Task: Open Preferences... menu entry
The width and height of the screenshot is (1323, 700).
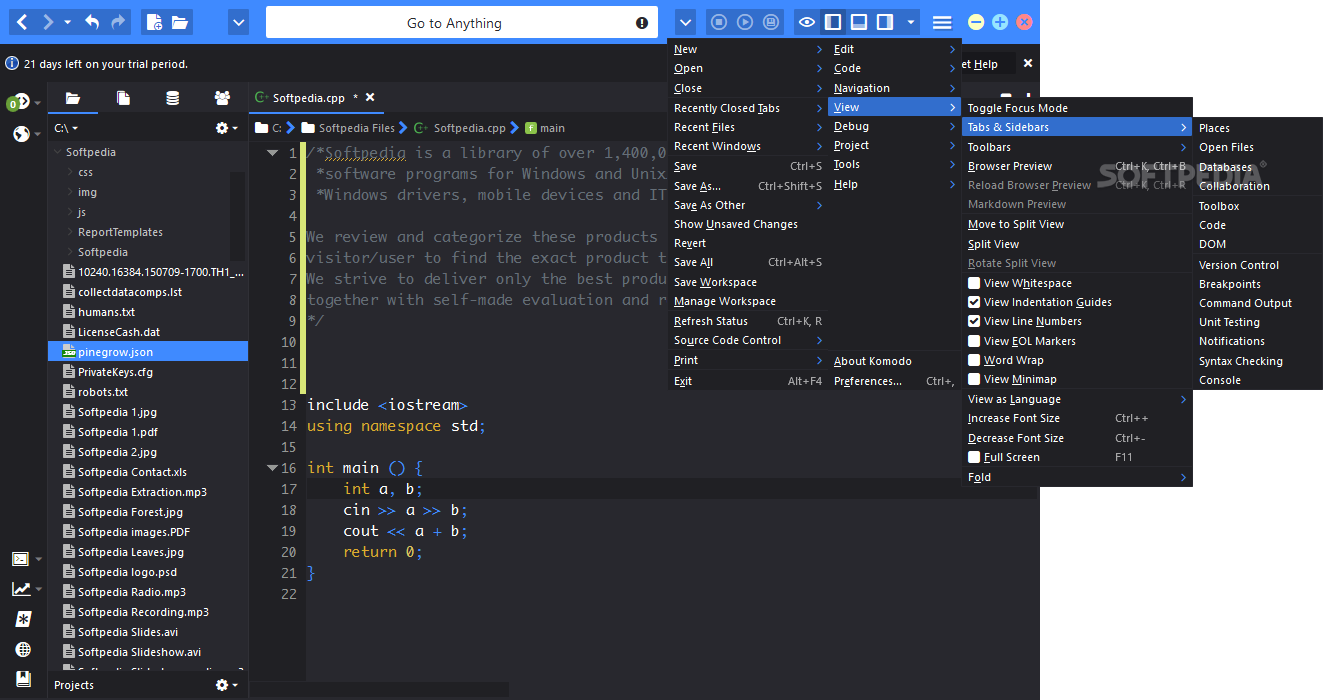Action: click(894, 381)
